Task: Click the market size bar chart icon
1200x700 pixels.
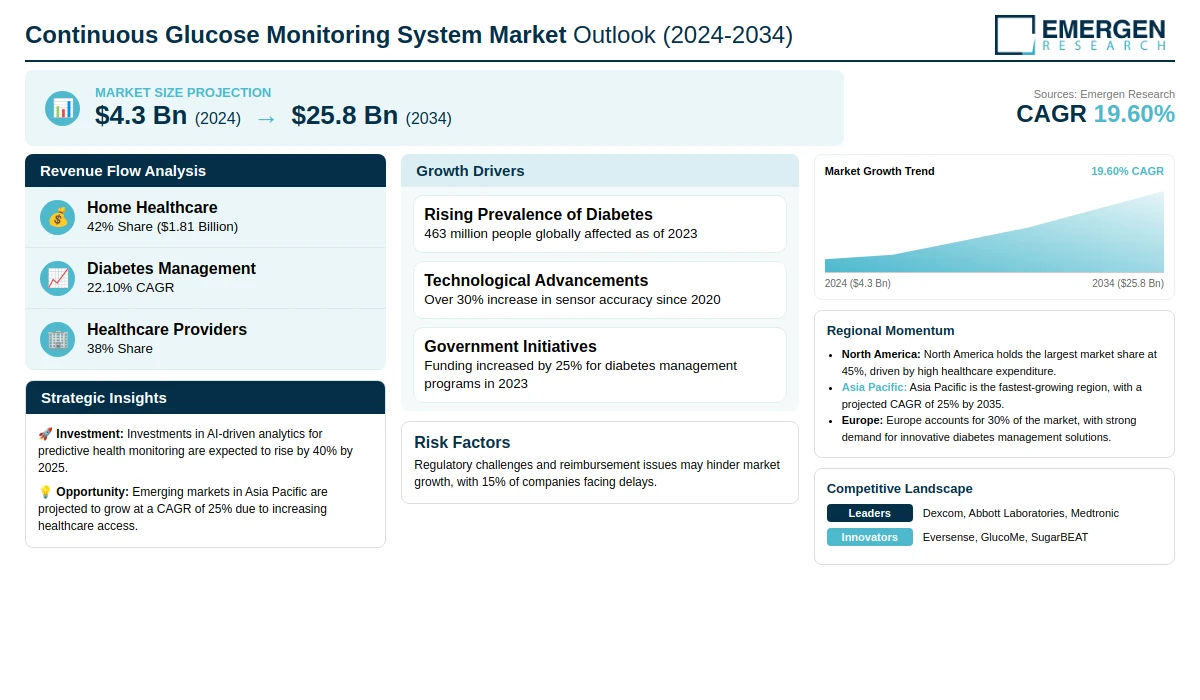Action: click(x=62, y=108)
